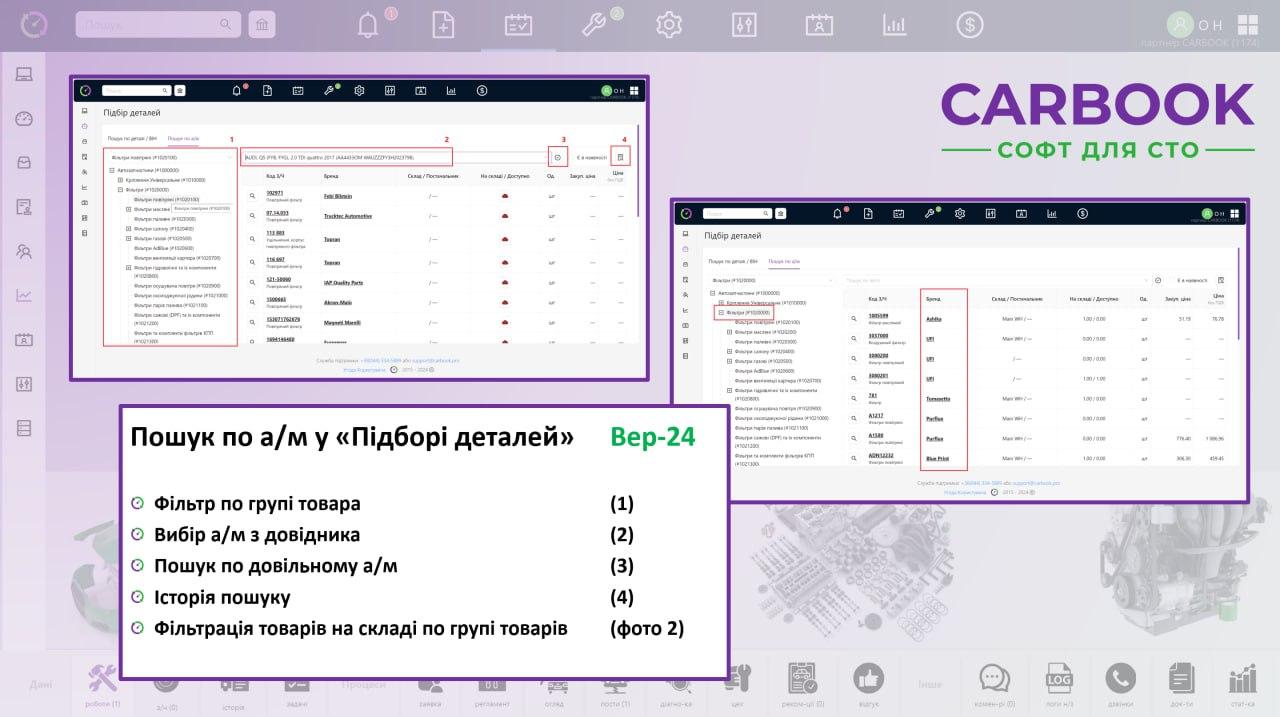Click the notification bell in the faded top bar
Viewport: 1280px width, 717px height.
point(368,26)
